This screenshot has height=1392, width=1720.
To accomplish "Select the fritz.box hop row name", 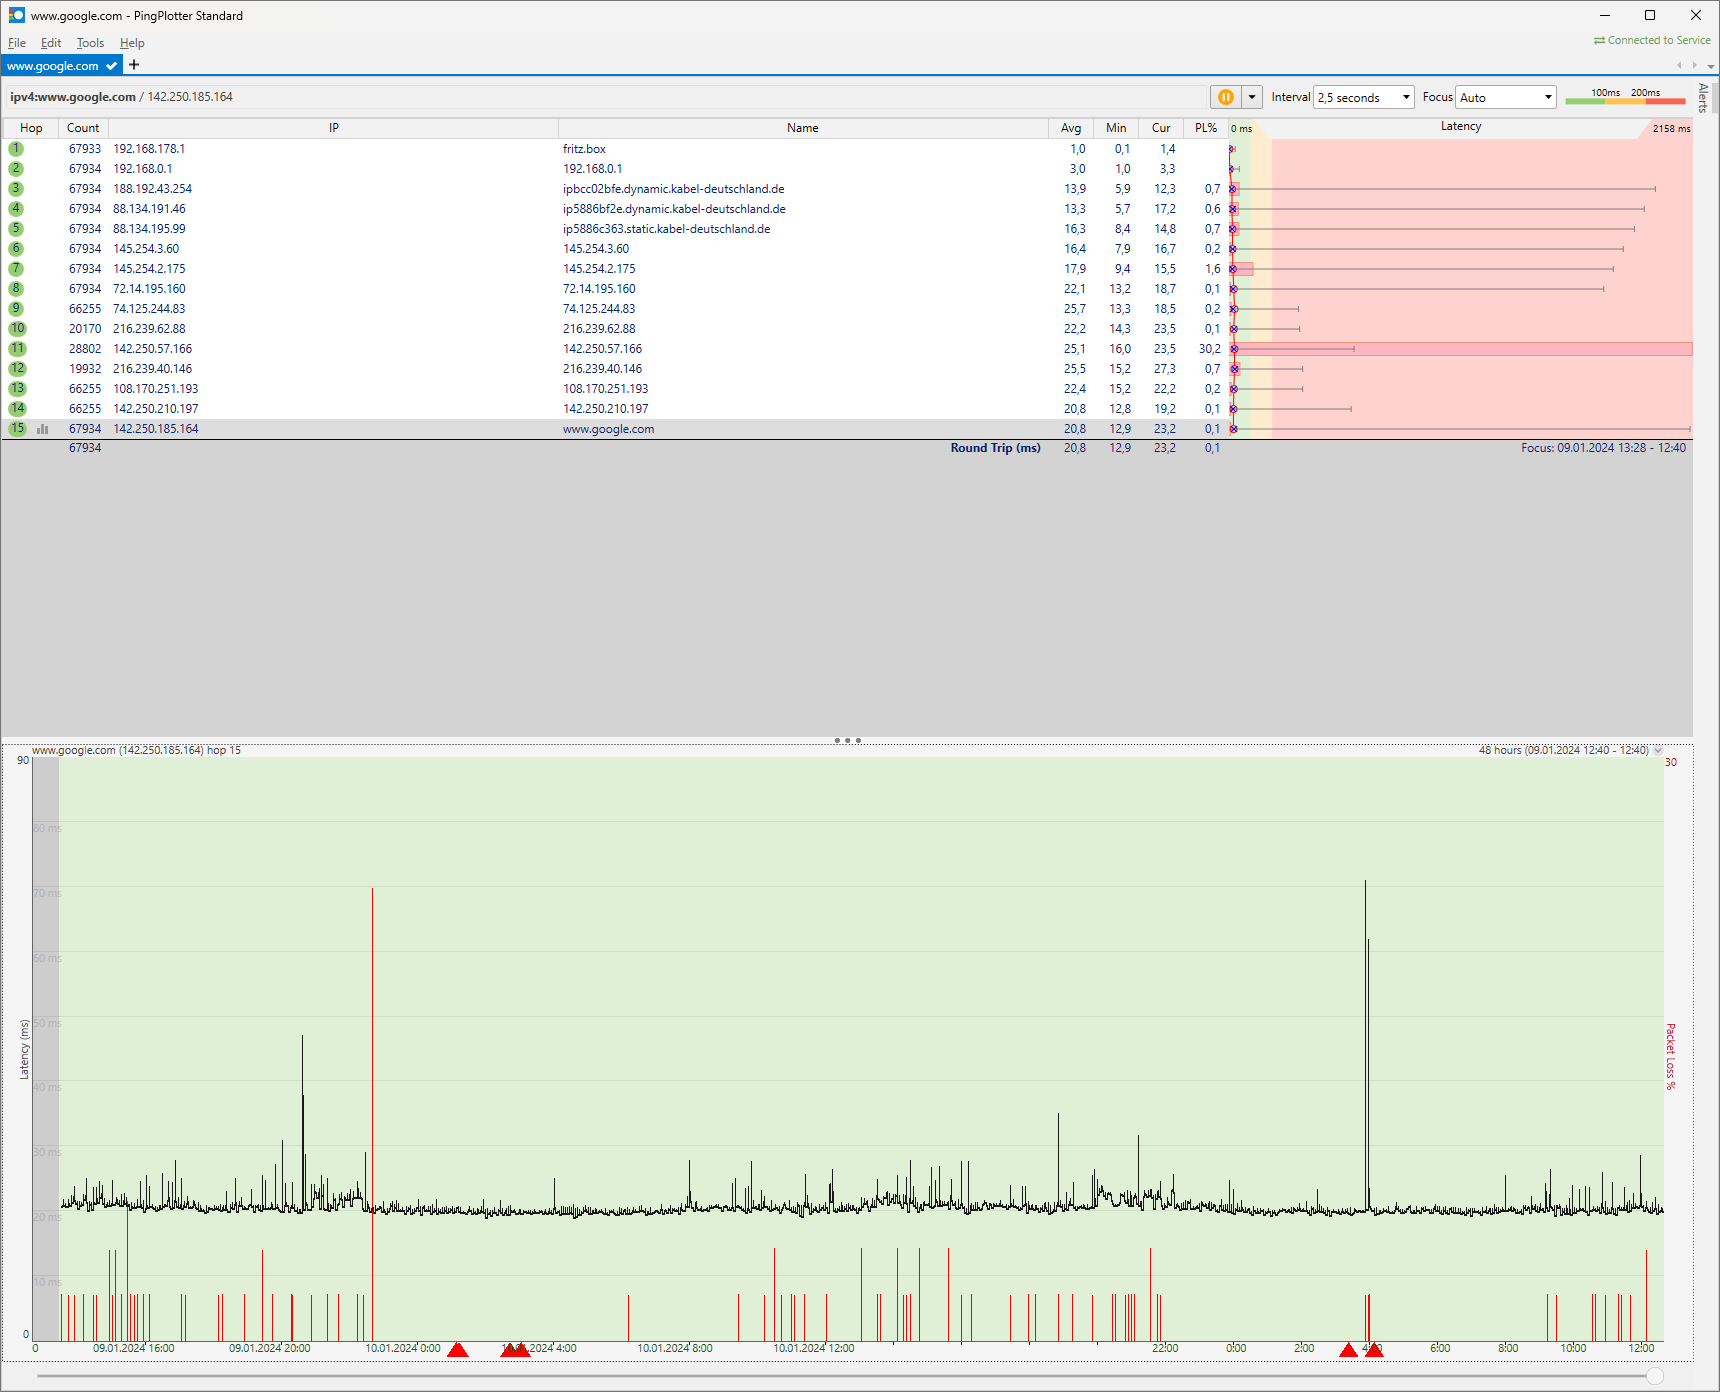I will click(x=584, y=149).
